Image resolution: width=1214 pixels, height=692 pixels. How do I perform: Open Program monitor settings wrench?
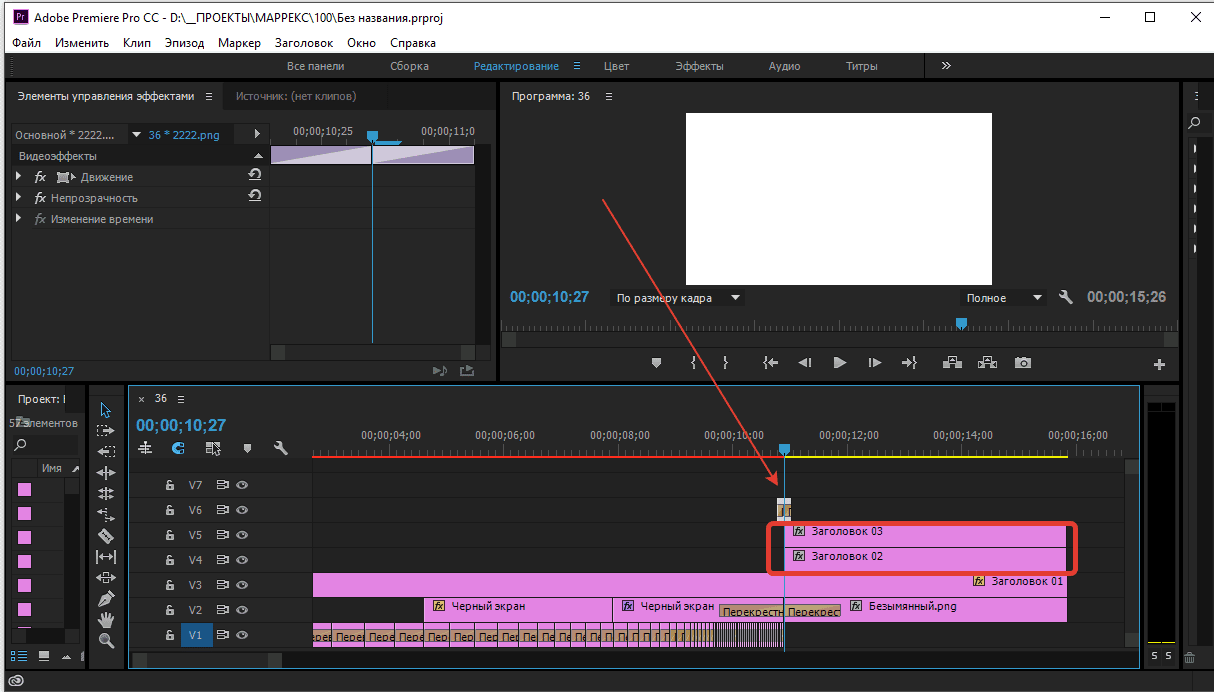pyautogui.click(x=1066, y=297)
